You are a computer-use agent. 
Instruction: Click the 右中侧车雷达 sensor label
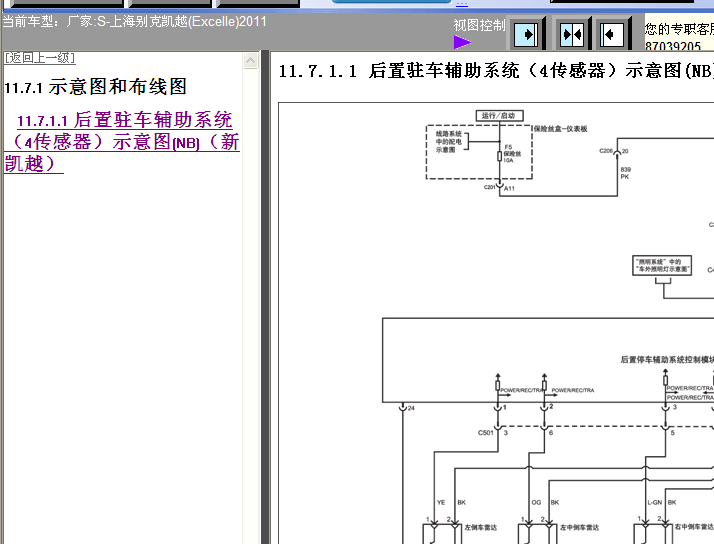pos(694,527)
